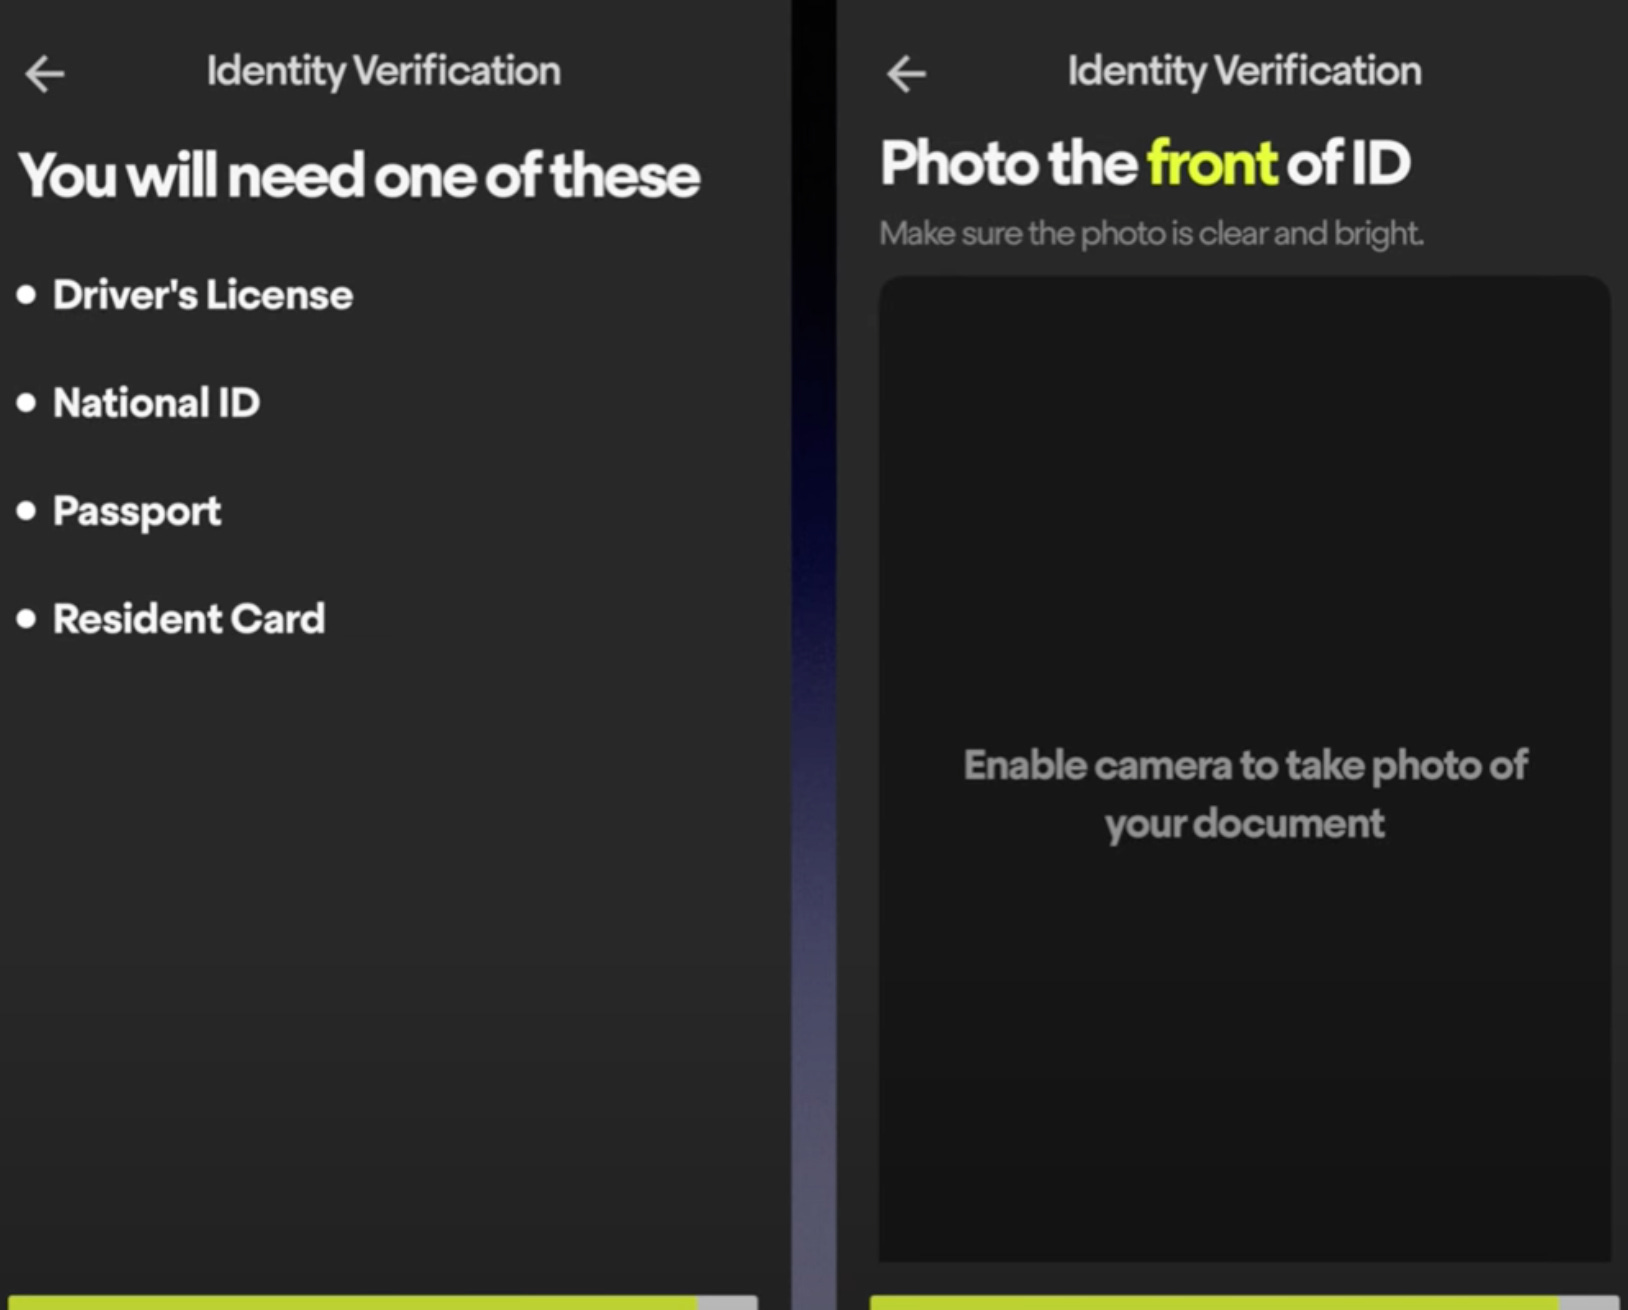Image resolution: width=1628 pixels, height=1310 pixels.
Task: Click the 'Photo the front of ID' heading
Action: pos(1146,163)
